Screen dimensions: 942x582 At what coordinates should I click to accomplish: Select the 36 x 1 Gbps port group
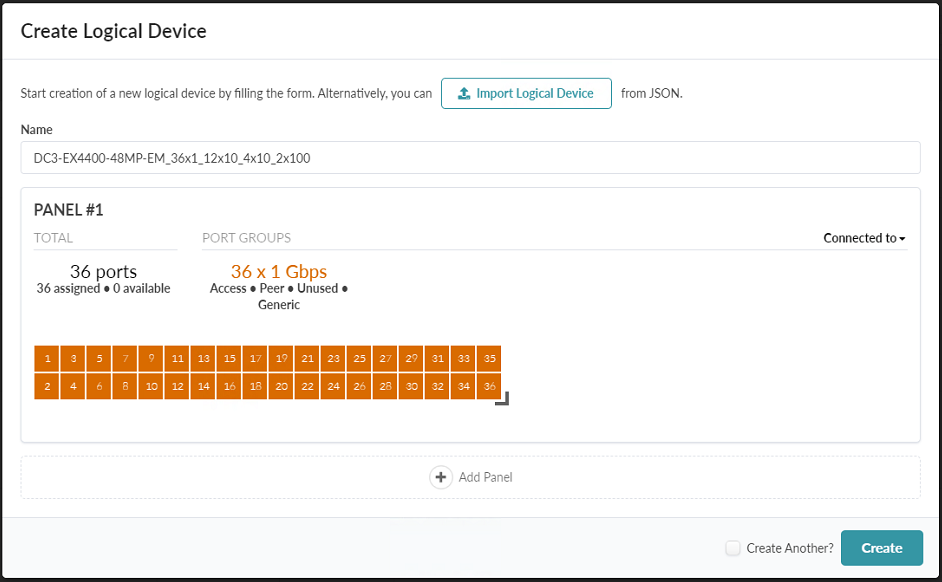[x=278, y=272]
